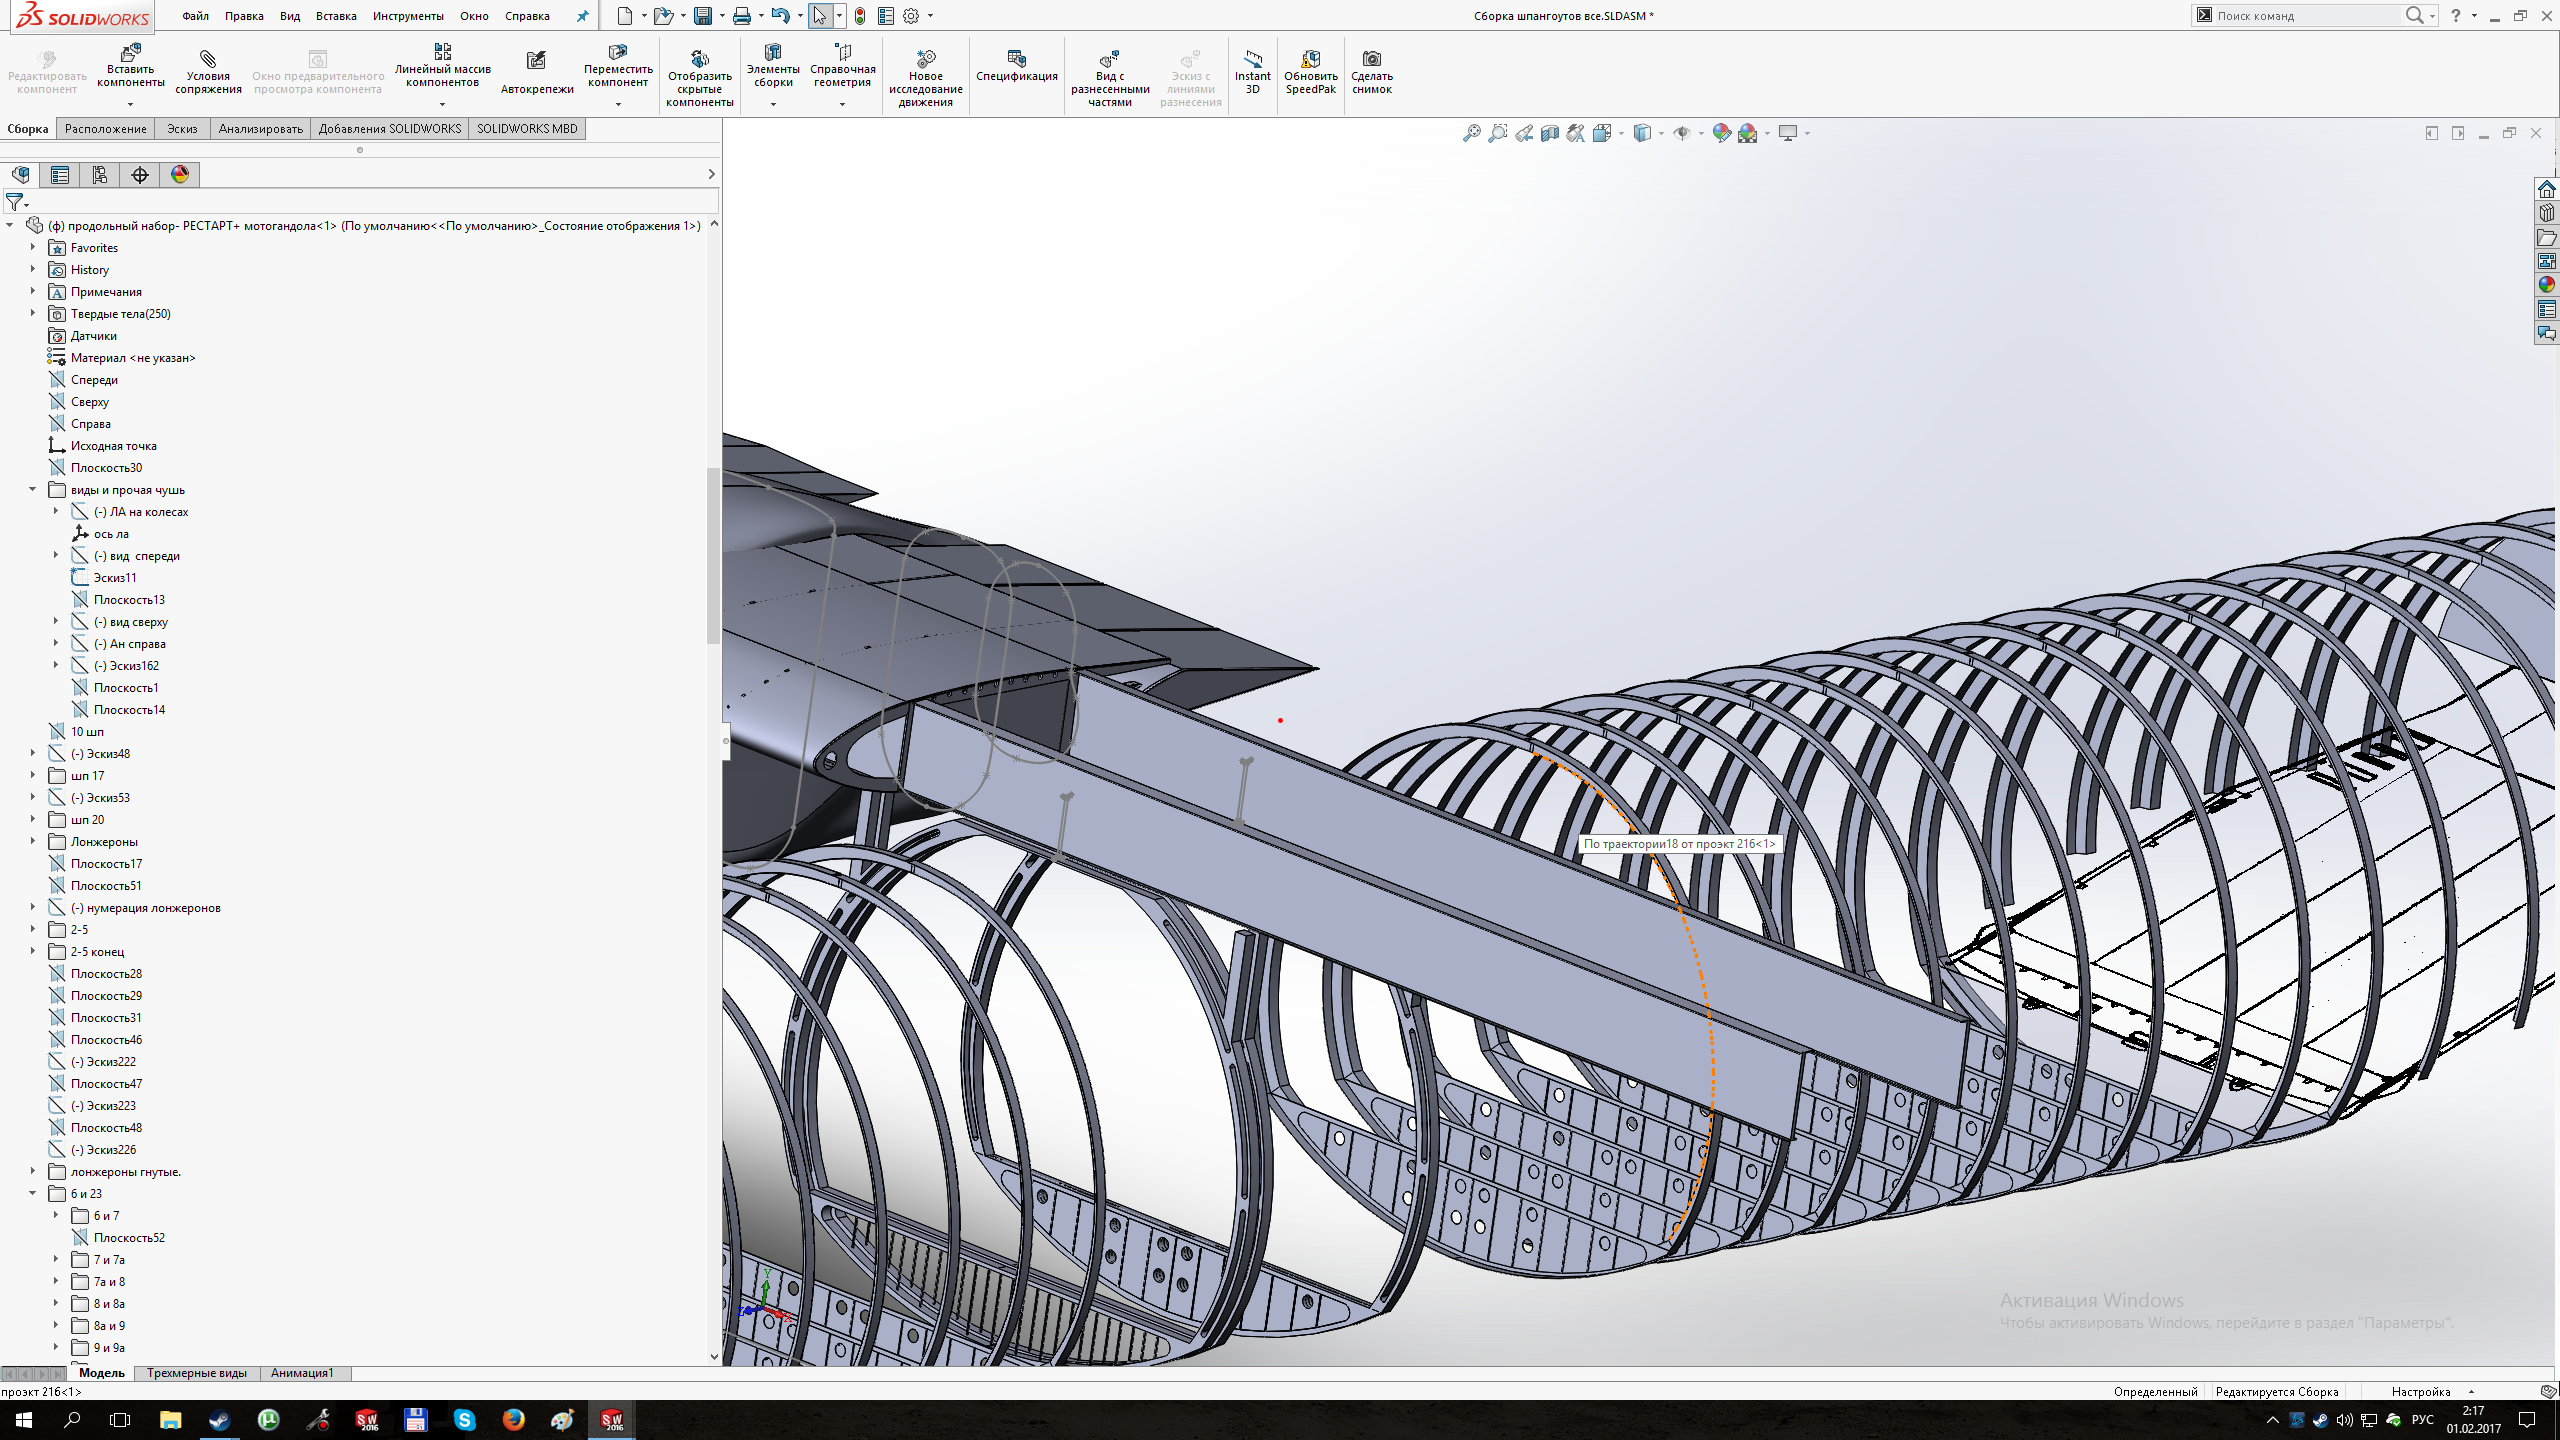The image size is (2560, 1440).
Task: Click Take snapshot (Сделать снимок) icon
Action: tap(1371, 59)
